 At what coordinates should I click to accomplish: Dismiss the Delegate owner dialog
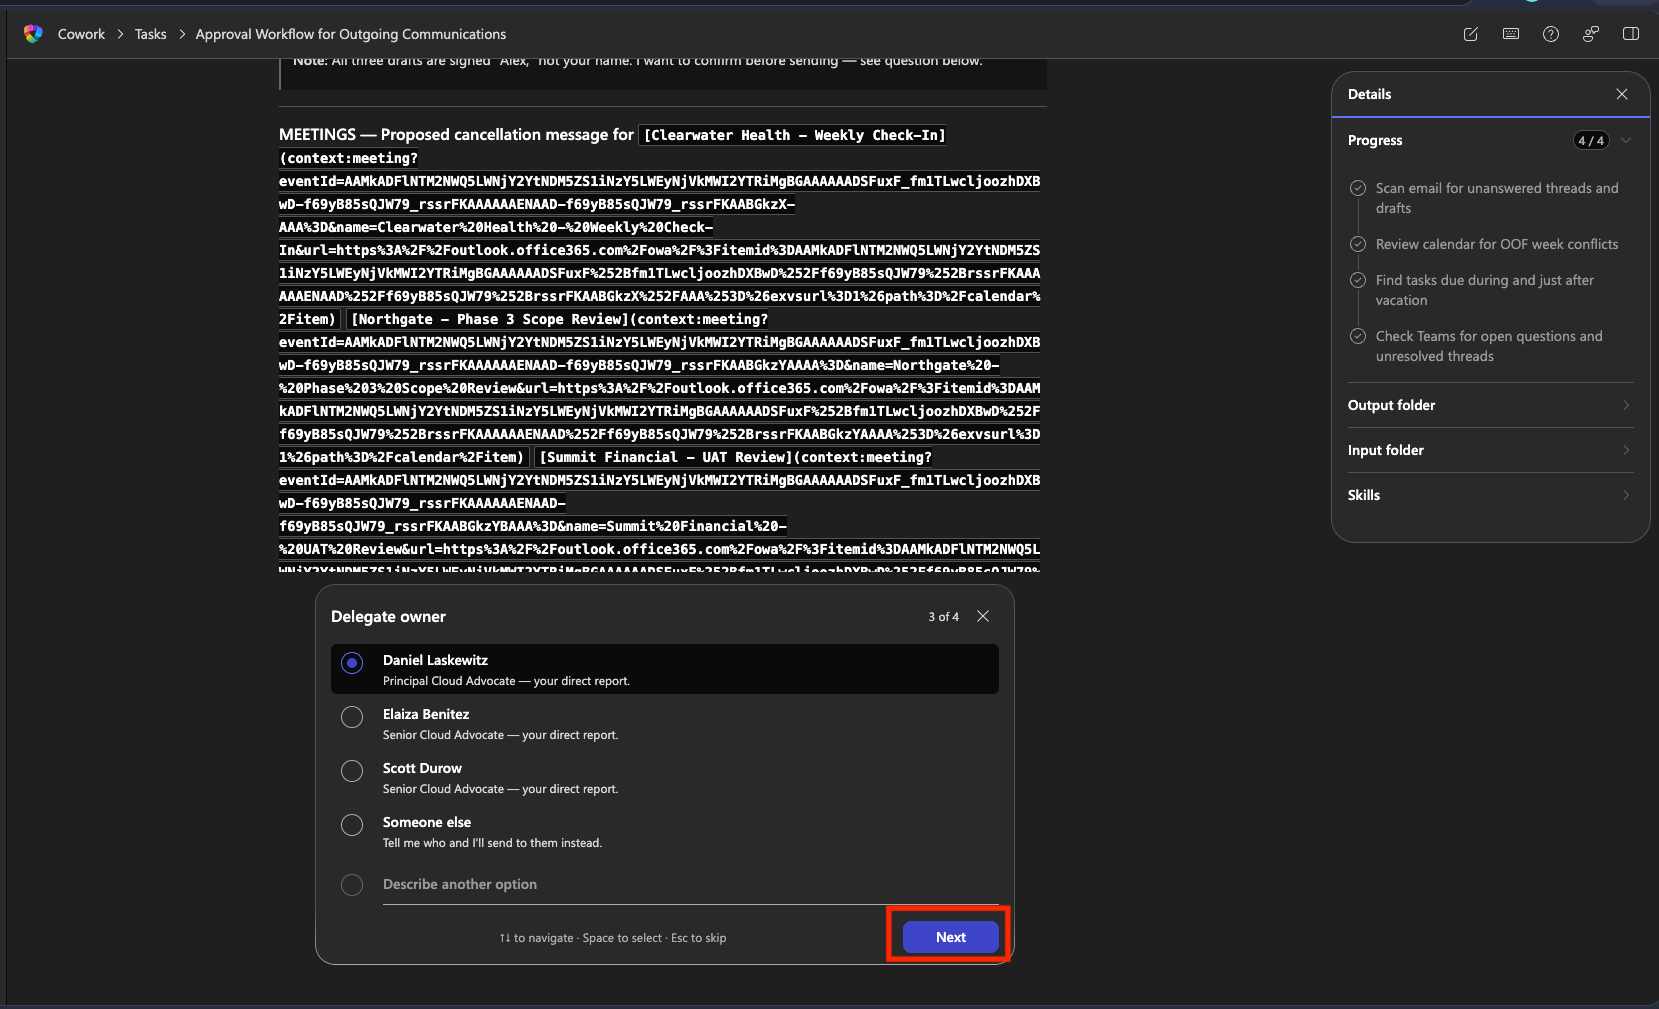[x=982, y=616]
